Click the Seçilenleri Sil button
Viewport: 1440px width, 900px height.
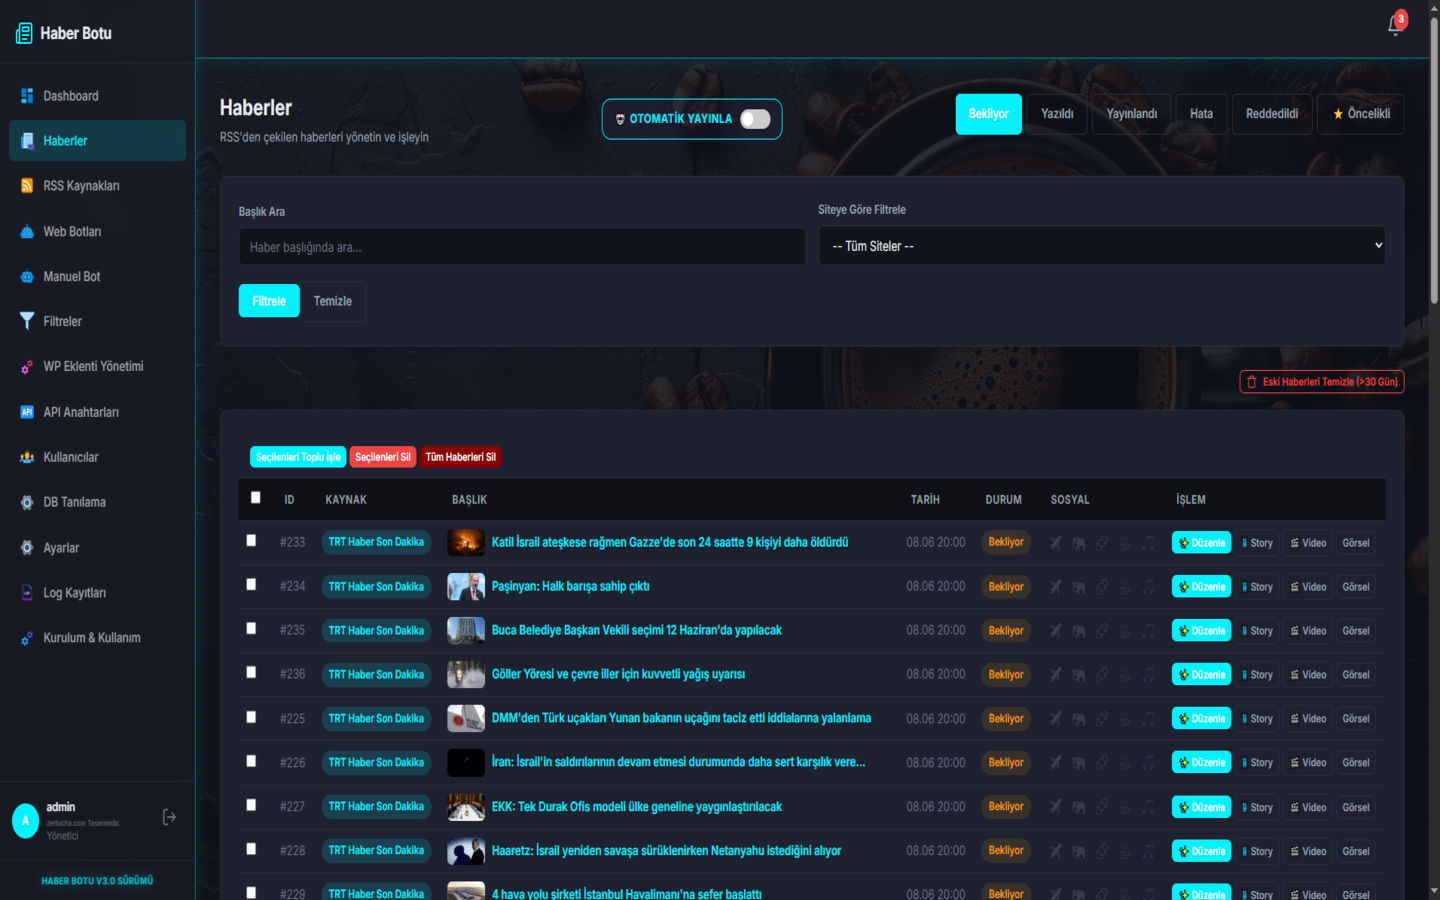(x=383, y=457)
